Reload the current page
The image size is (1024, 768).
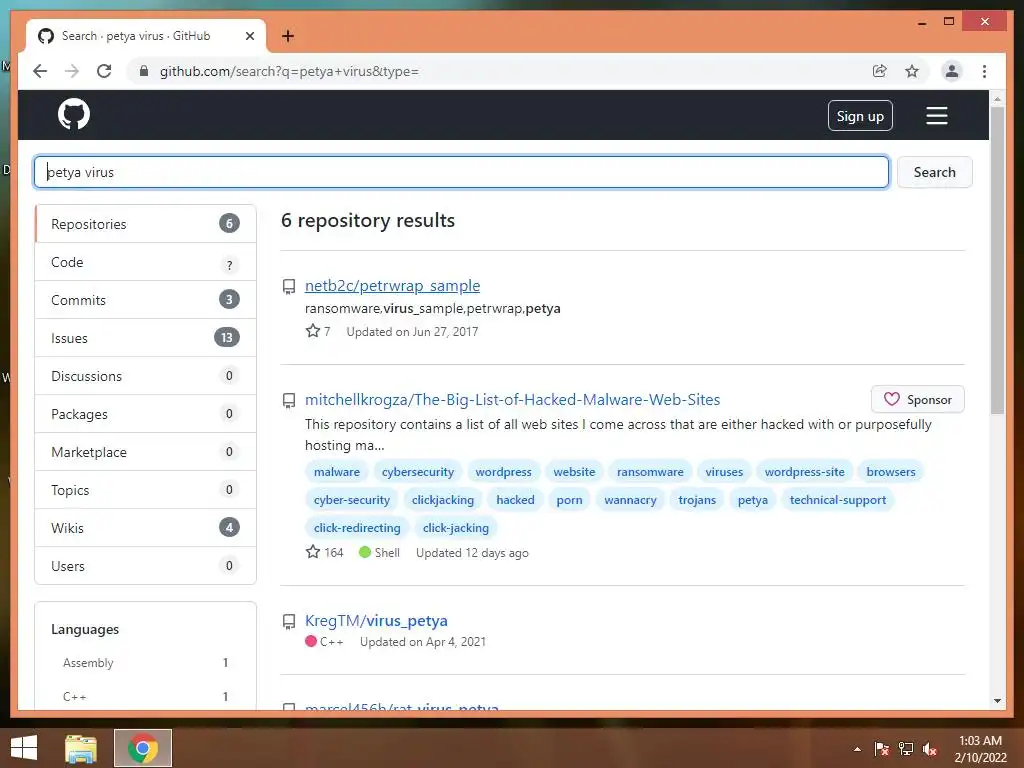104,71
